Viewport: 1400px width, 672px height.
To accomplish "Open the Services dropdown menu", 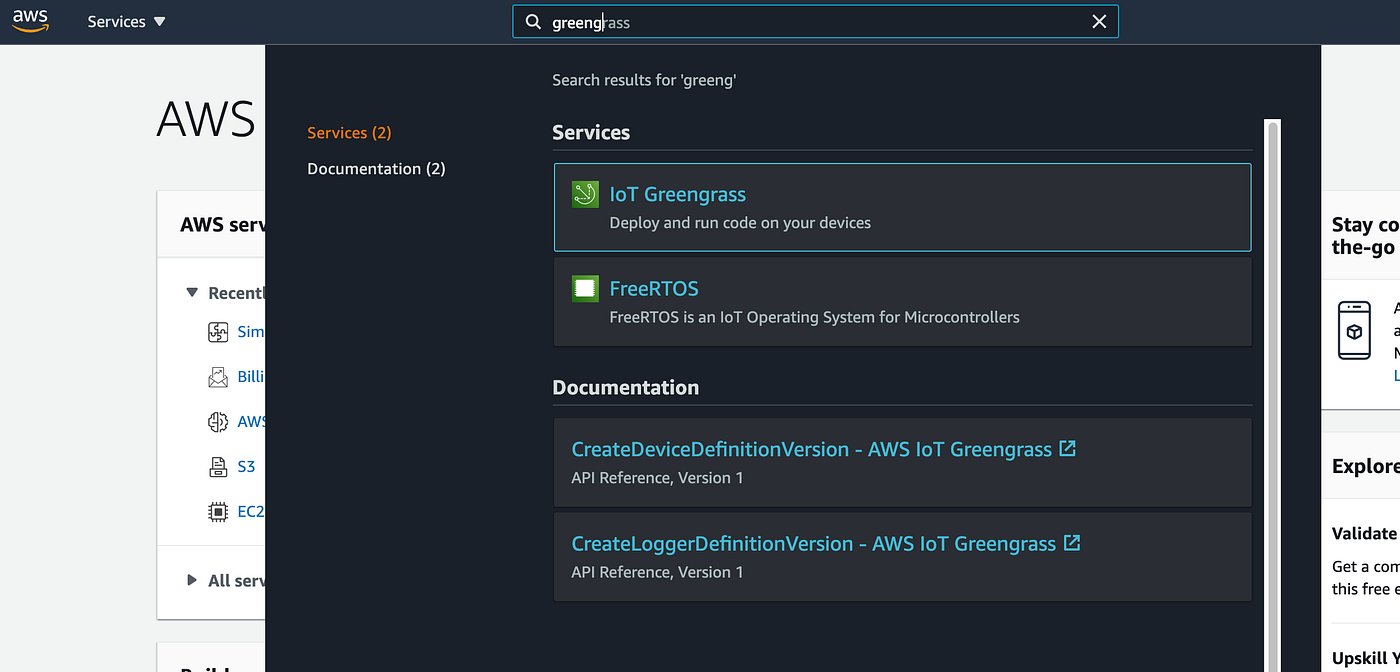I will (x=126, y=22).
